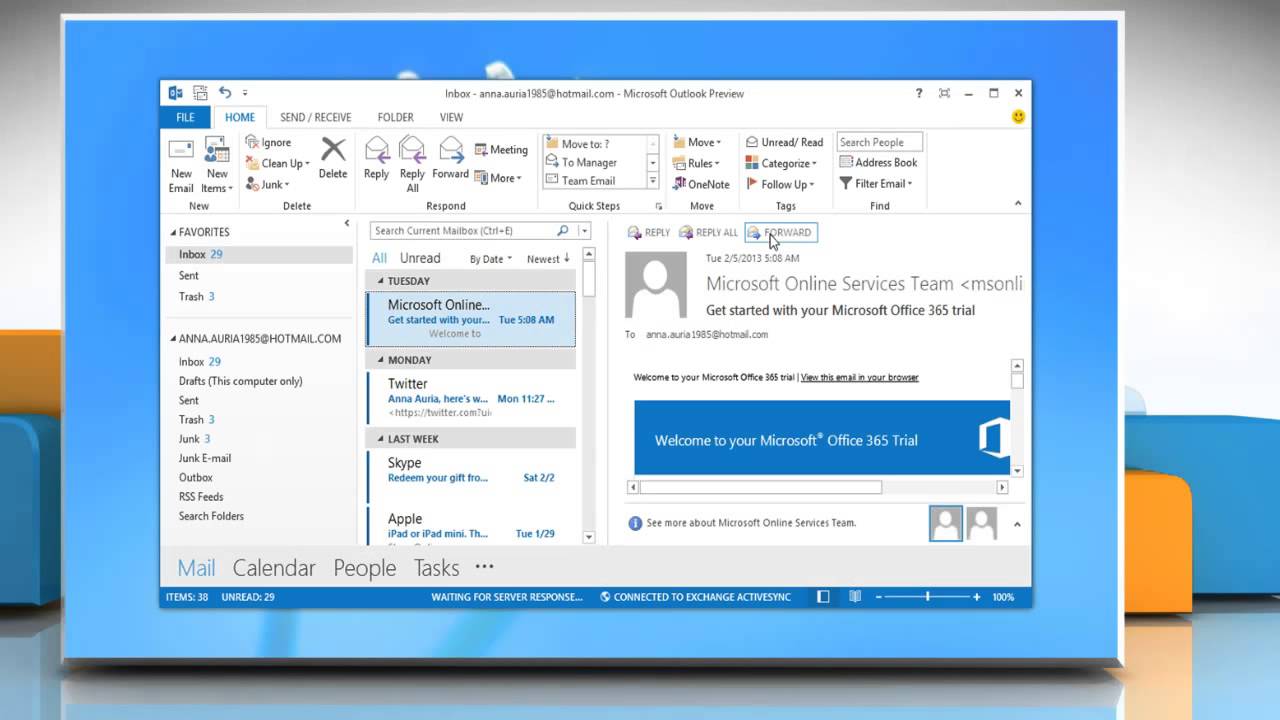This screenshot has width=1280, height=720.
Task: Click the smiley feedback icon
Action: tap(1018, 117)
